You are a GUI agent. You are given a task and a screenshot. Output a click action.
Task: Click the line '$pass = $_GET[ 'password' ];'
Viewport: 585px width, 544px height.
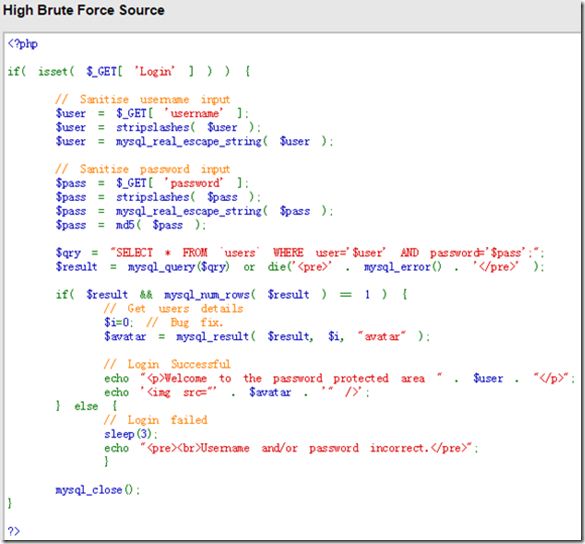coord(152,183)
